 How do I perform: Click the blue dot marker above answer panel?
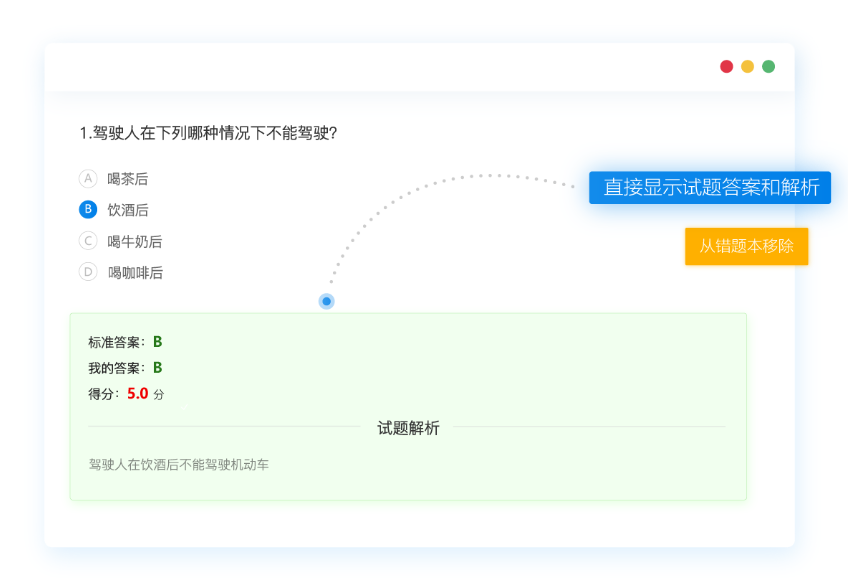[326, 301]
